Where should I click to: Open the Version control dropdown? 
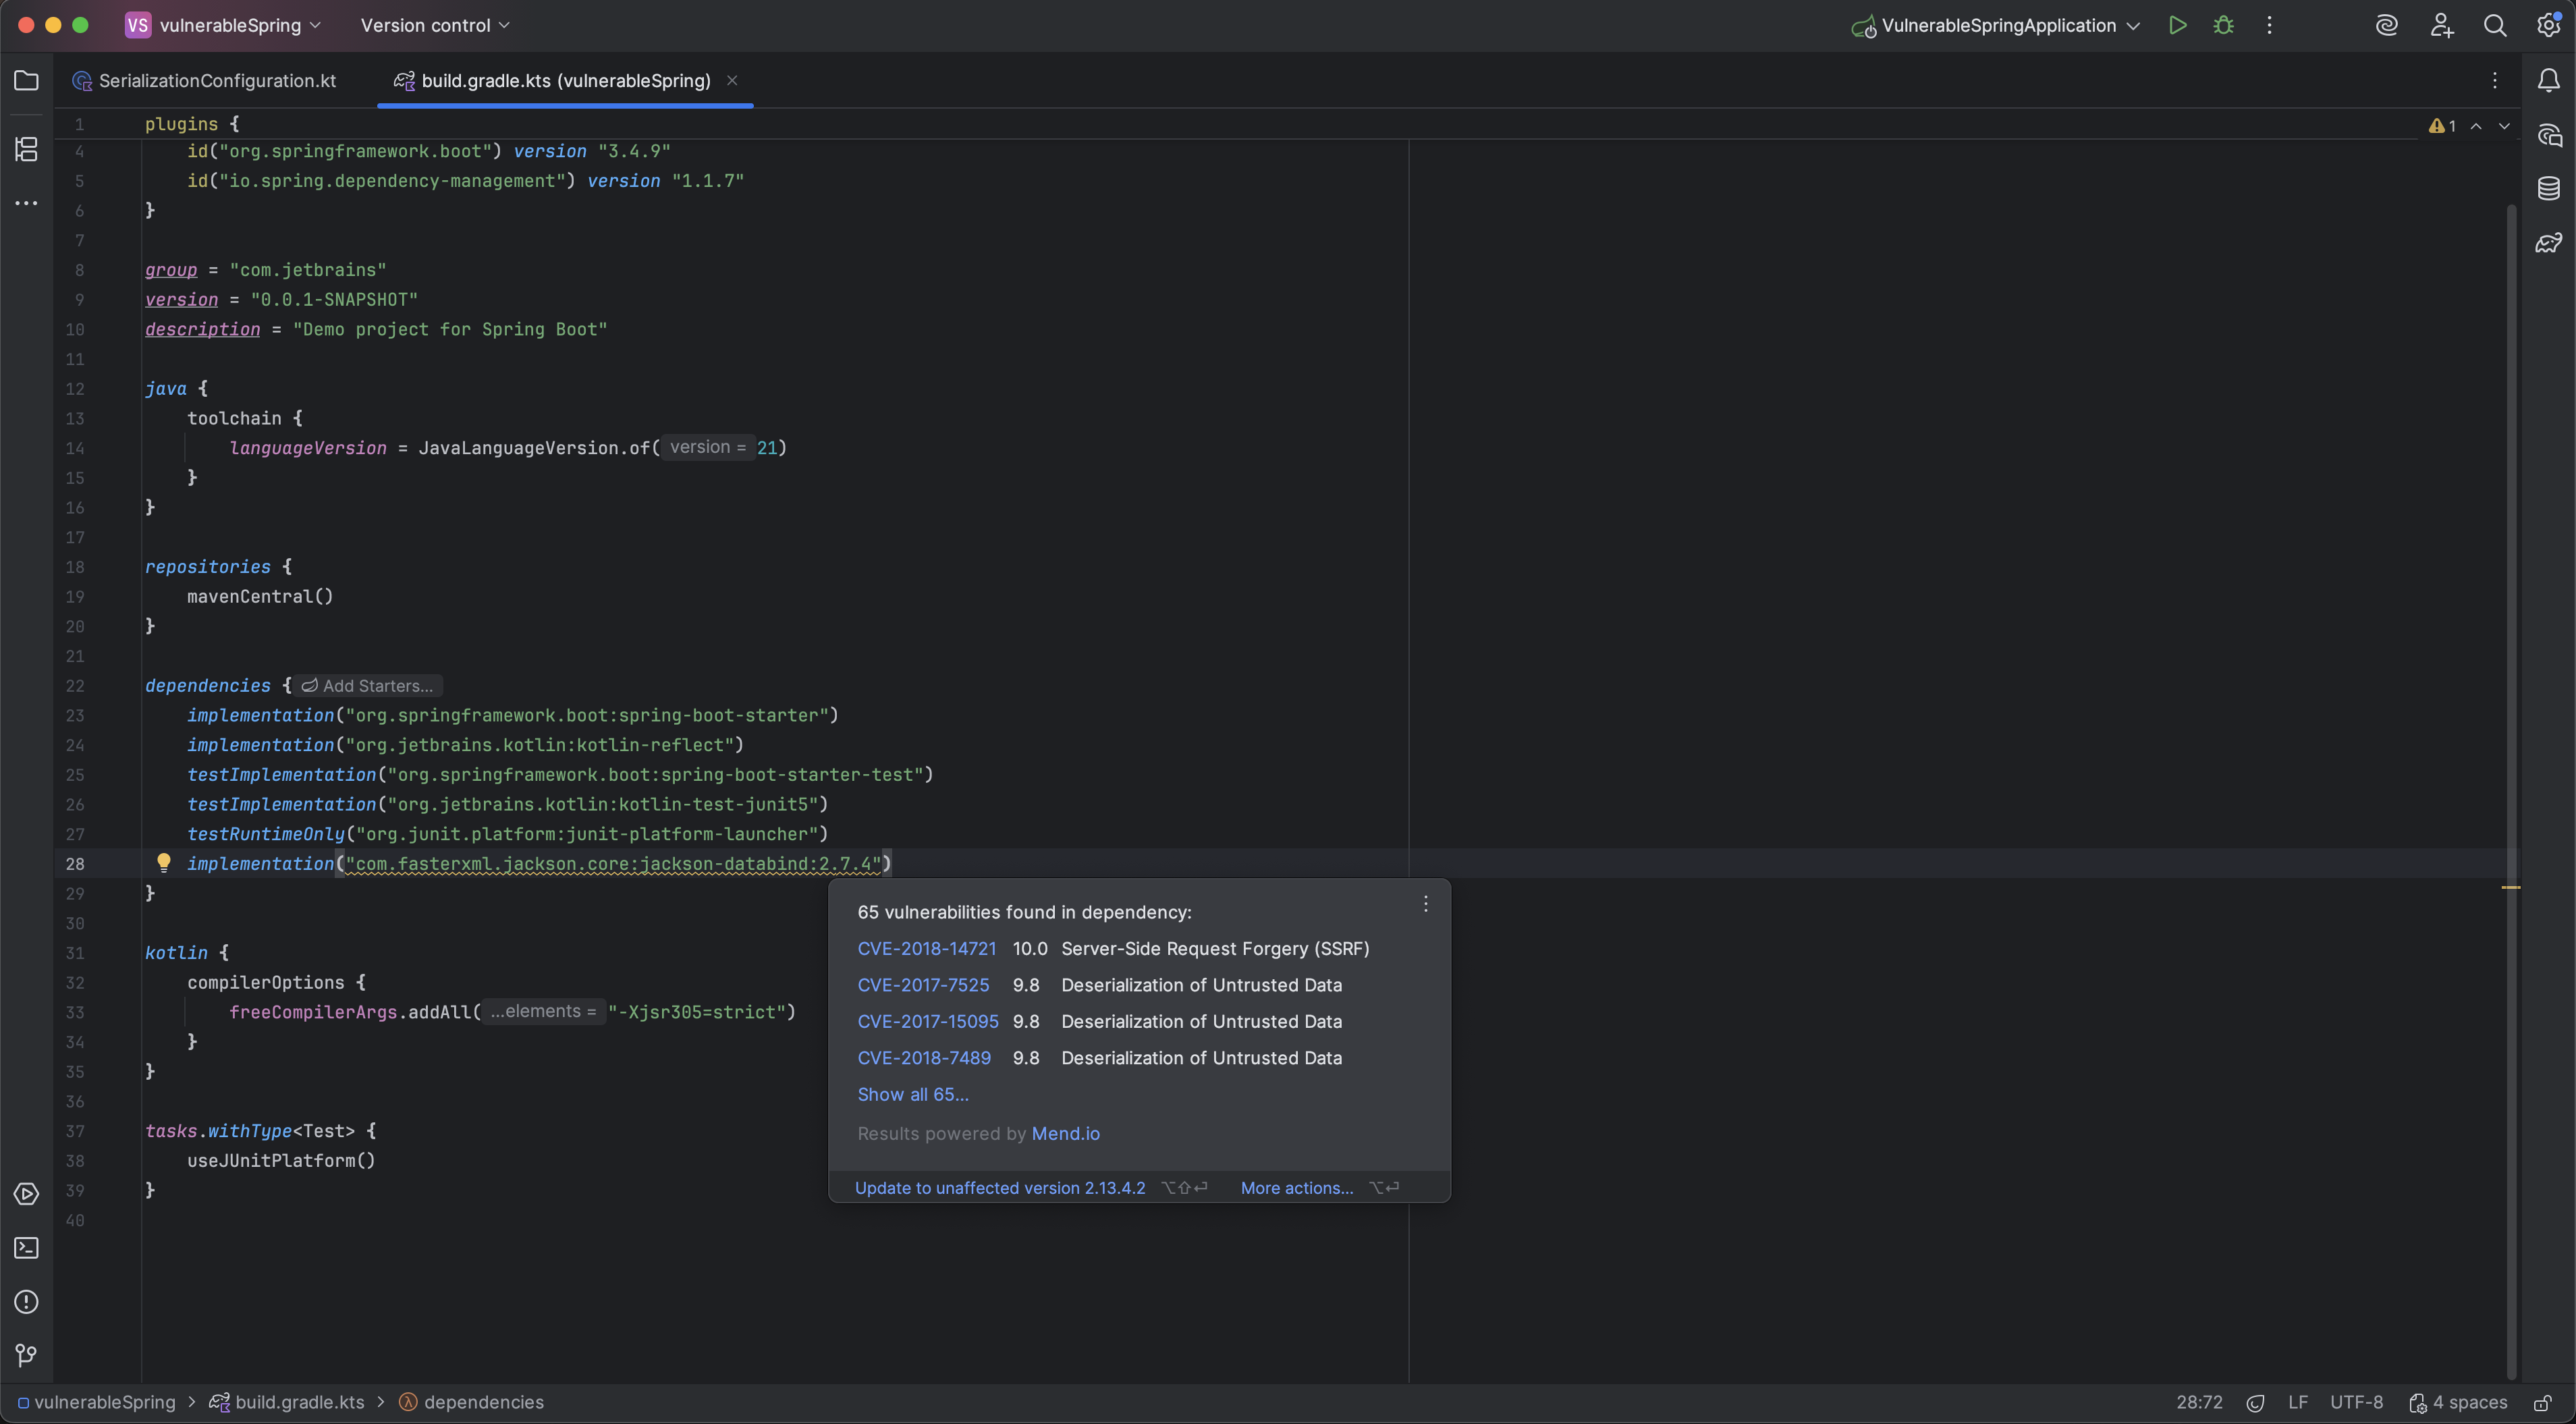pyautogui.click(x=435, y=26)
